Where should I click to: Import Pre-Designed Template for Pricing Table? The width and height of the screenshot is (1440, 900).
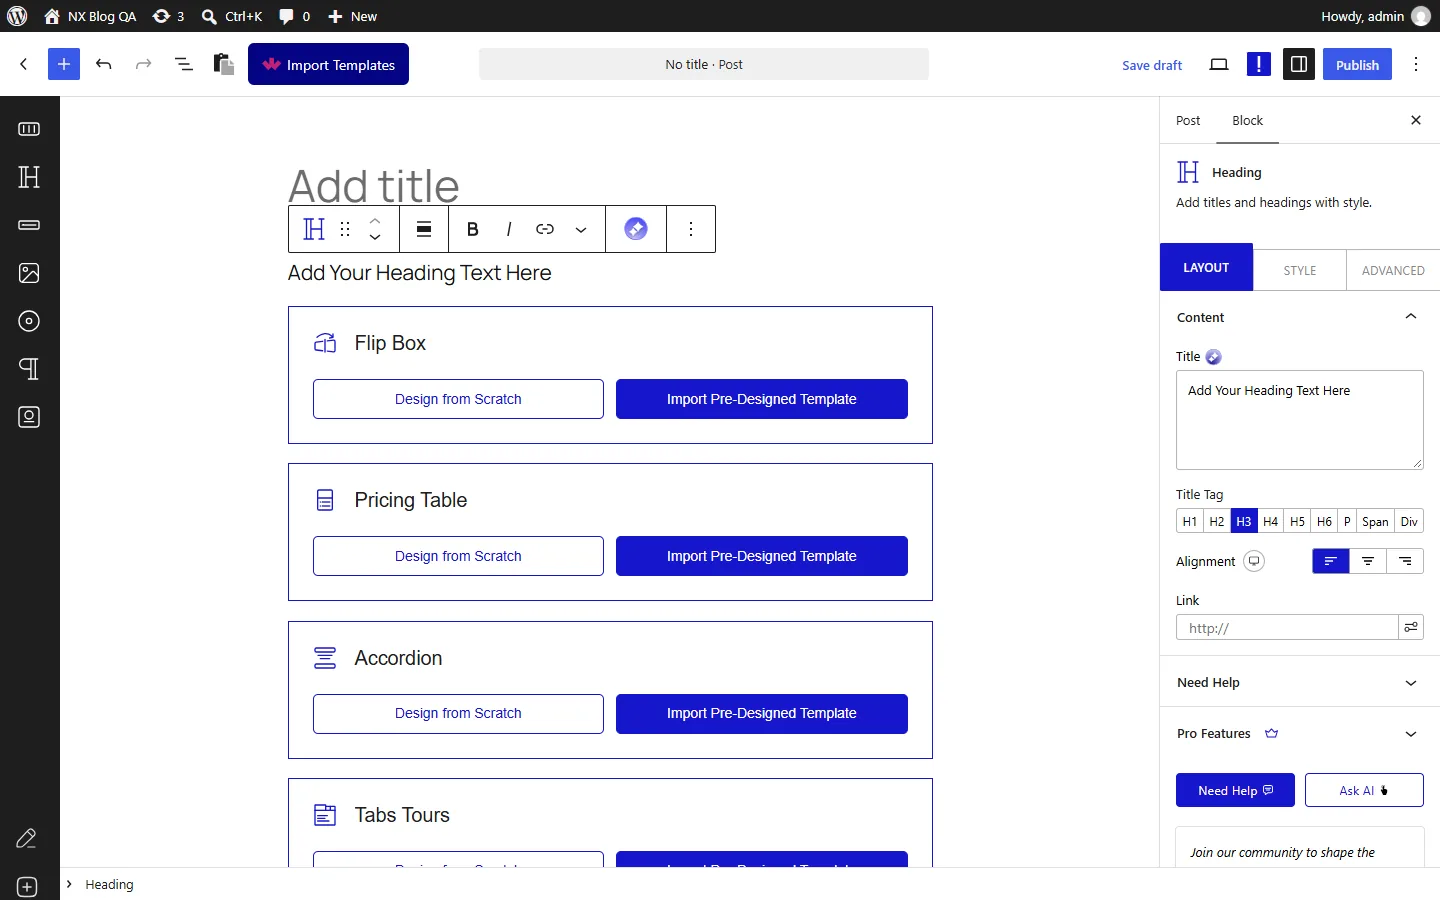[x=762, y=556]
